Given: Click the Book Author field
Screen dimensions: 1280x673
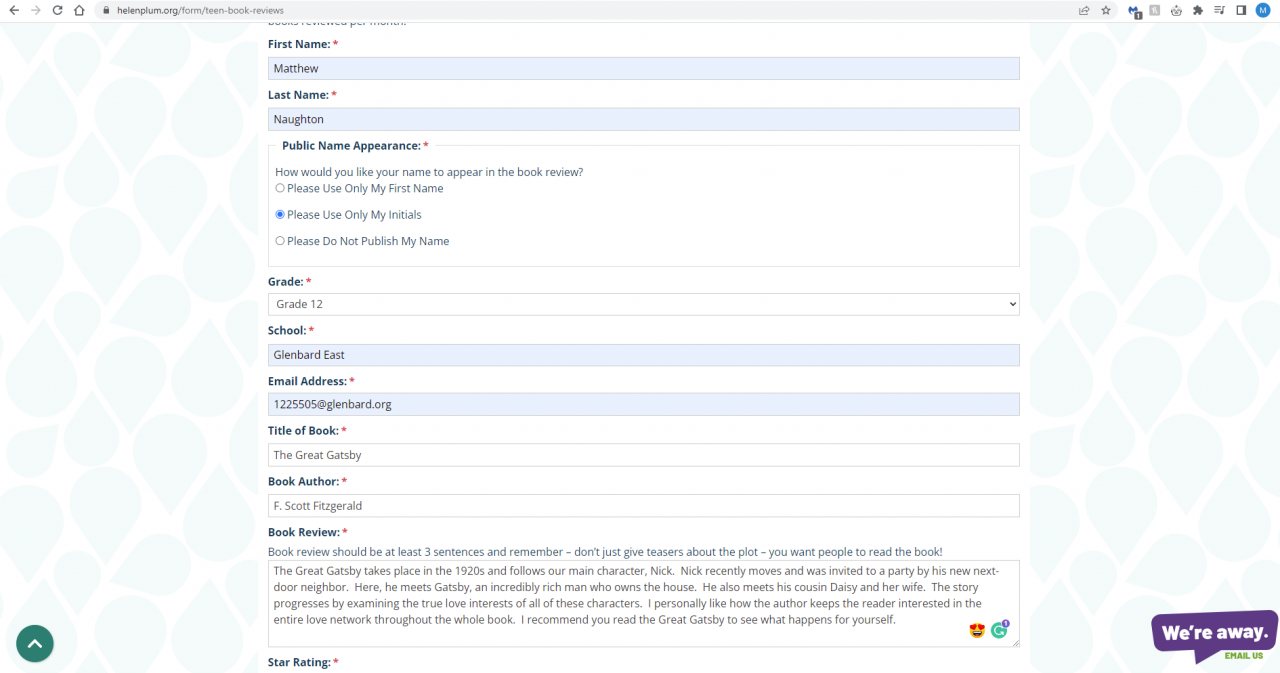Looking at the screenshot, I should tap(644, 506).
